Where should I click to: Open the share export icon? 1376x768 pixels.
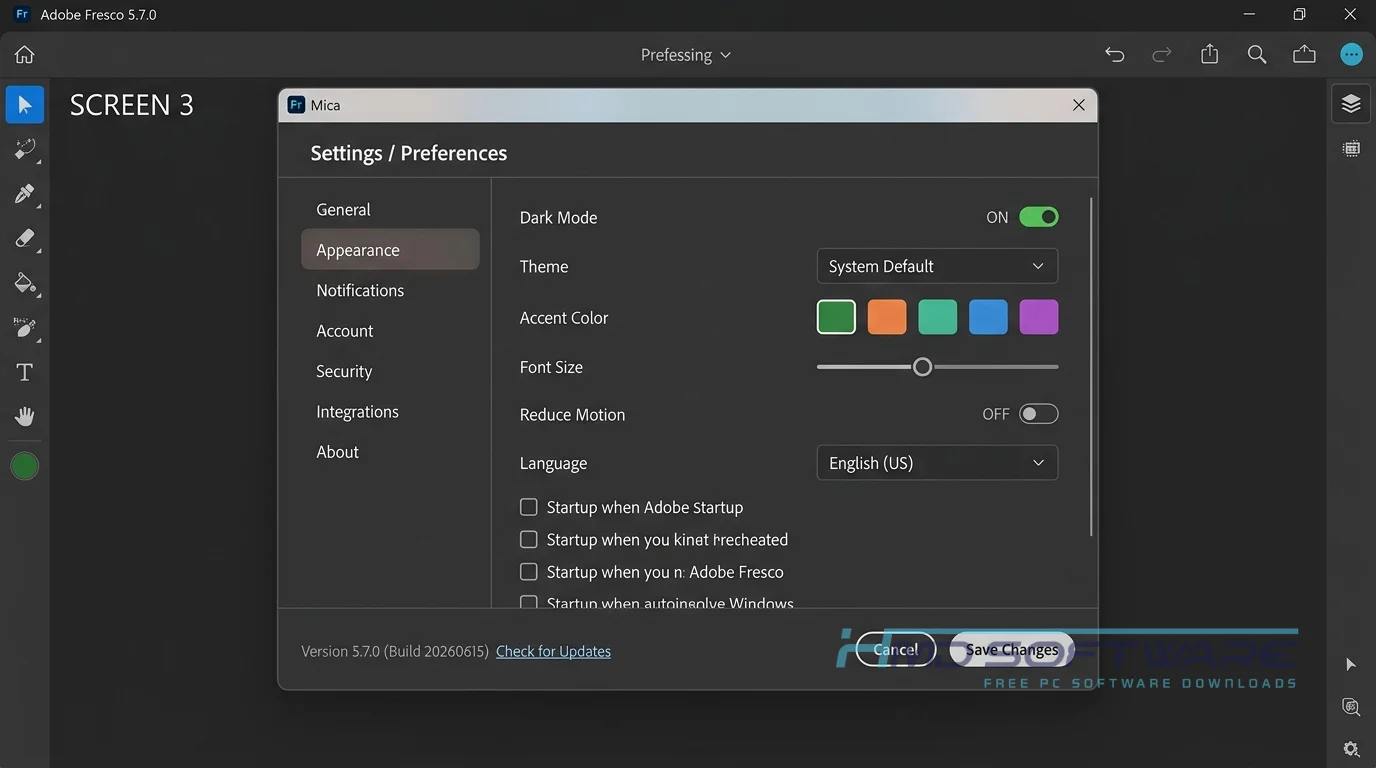point(1210,54)
